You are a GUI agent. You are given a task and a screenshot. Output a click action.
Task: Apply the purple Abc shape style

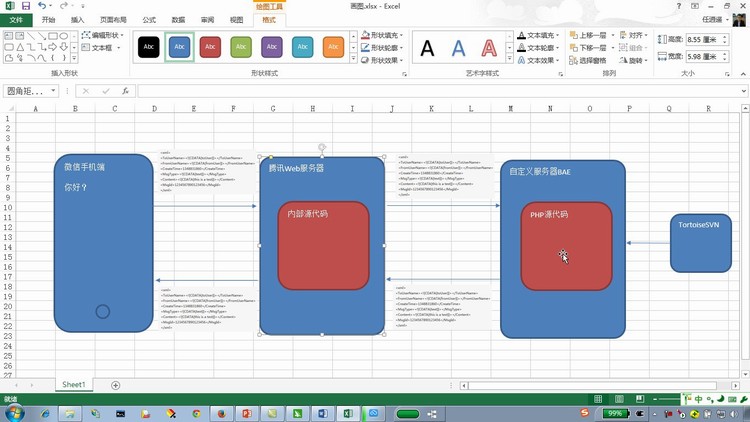(272, 47)
